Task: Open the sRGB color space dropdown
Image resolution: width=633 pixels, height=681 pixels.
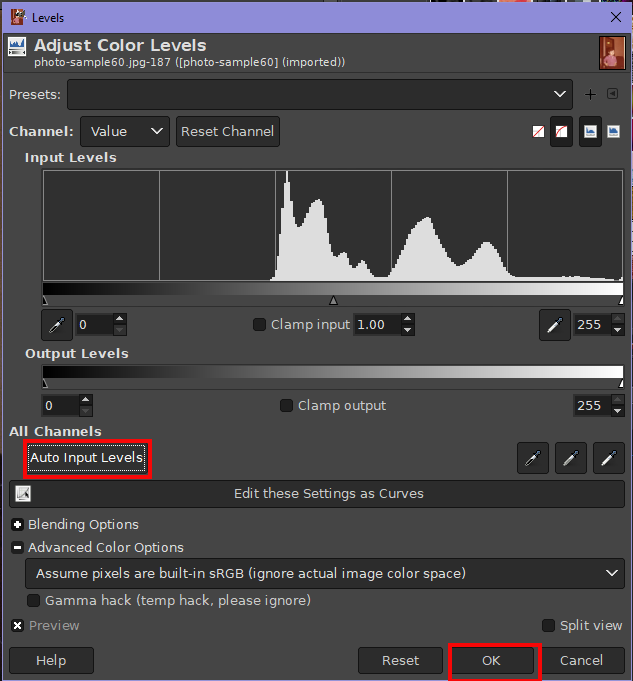Action: click(325, 574)
